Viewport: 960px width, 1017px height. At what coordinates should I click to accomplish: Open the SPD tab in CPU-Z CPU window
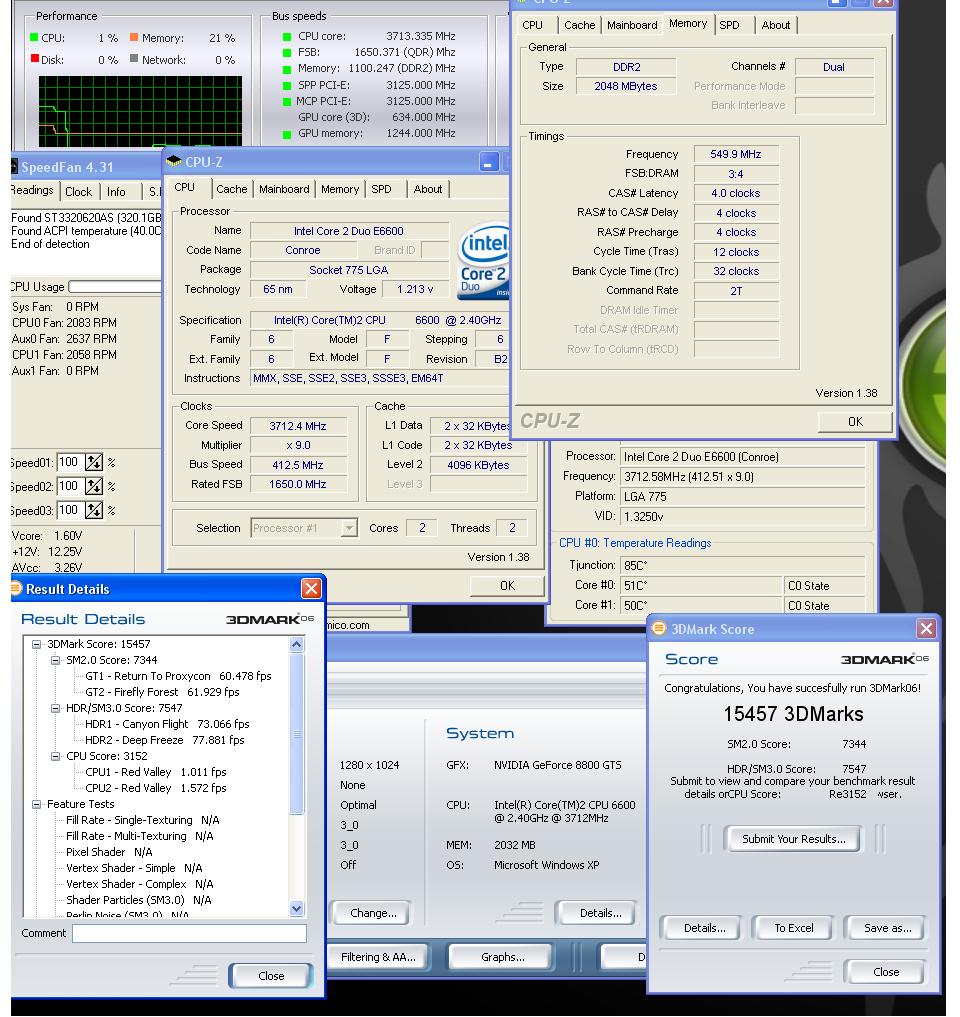381,189
